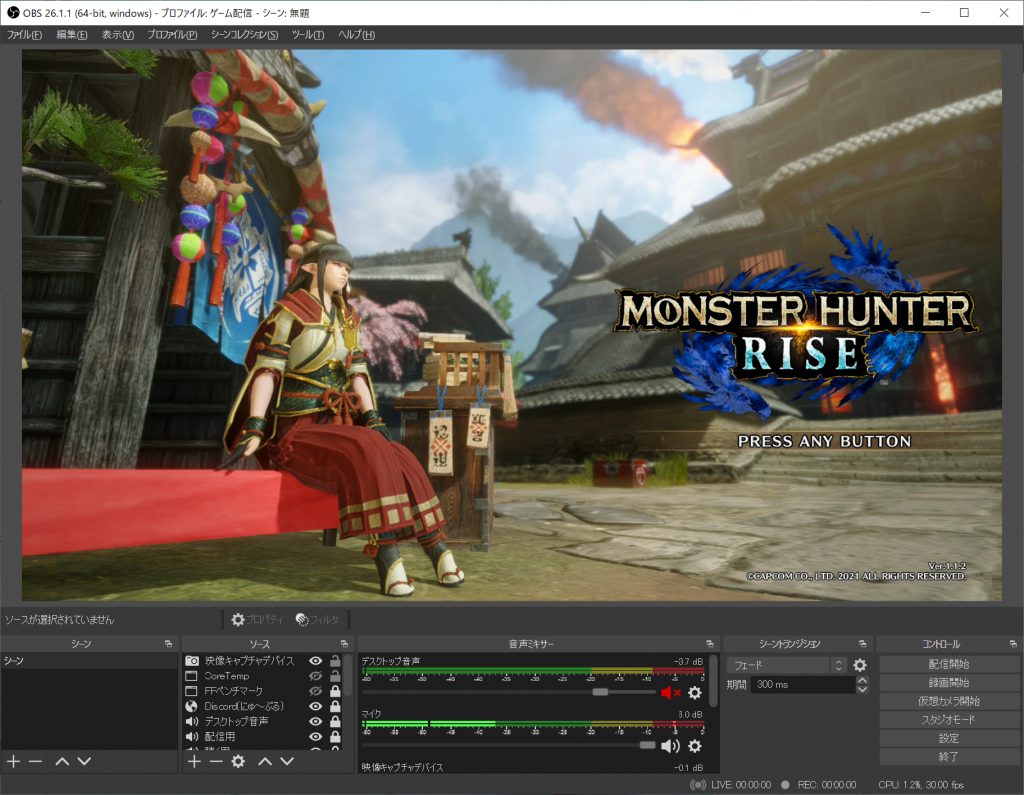Hide デスクトップ音声 source via eye icon

tap(315, 721)
